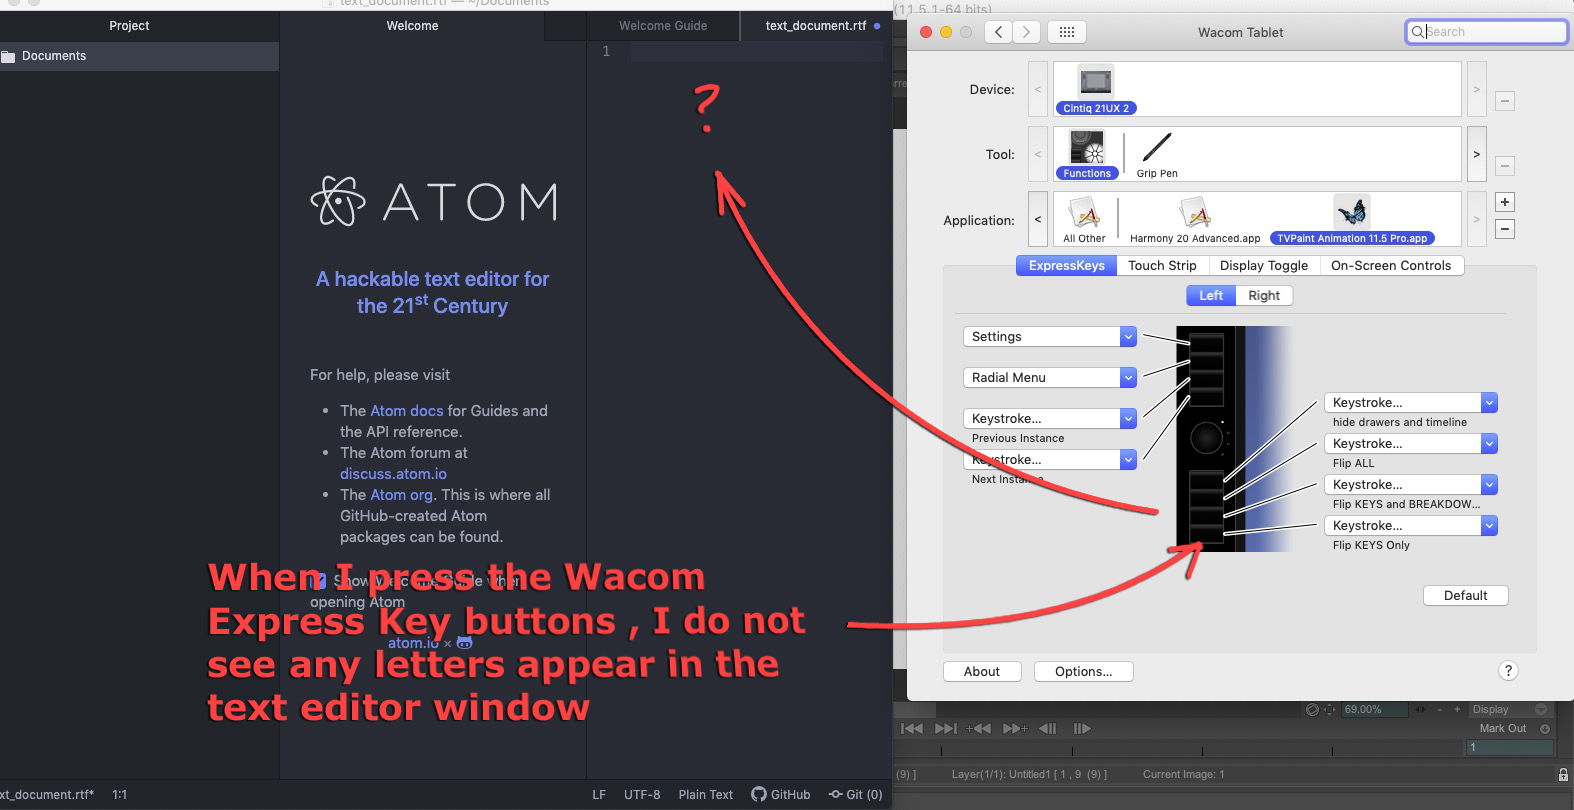Click the TVPaint fit-to-view crosshair icon
The width and height of the screenshot is (1574, 810).
click(1329, 710)
